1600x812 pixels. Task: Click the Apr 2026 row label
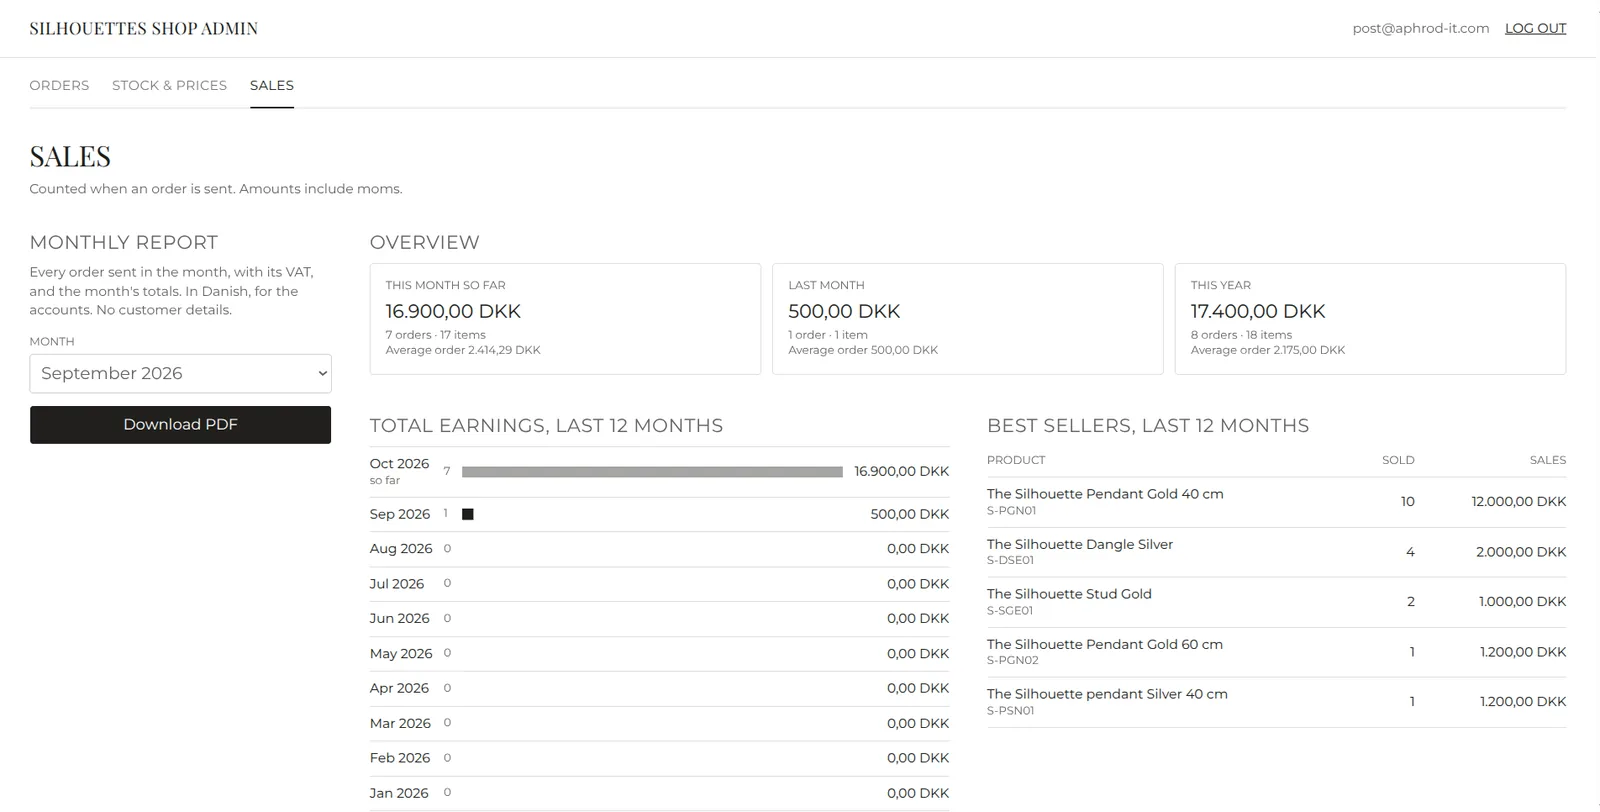click(399, 688)
